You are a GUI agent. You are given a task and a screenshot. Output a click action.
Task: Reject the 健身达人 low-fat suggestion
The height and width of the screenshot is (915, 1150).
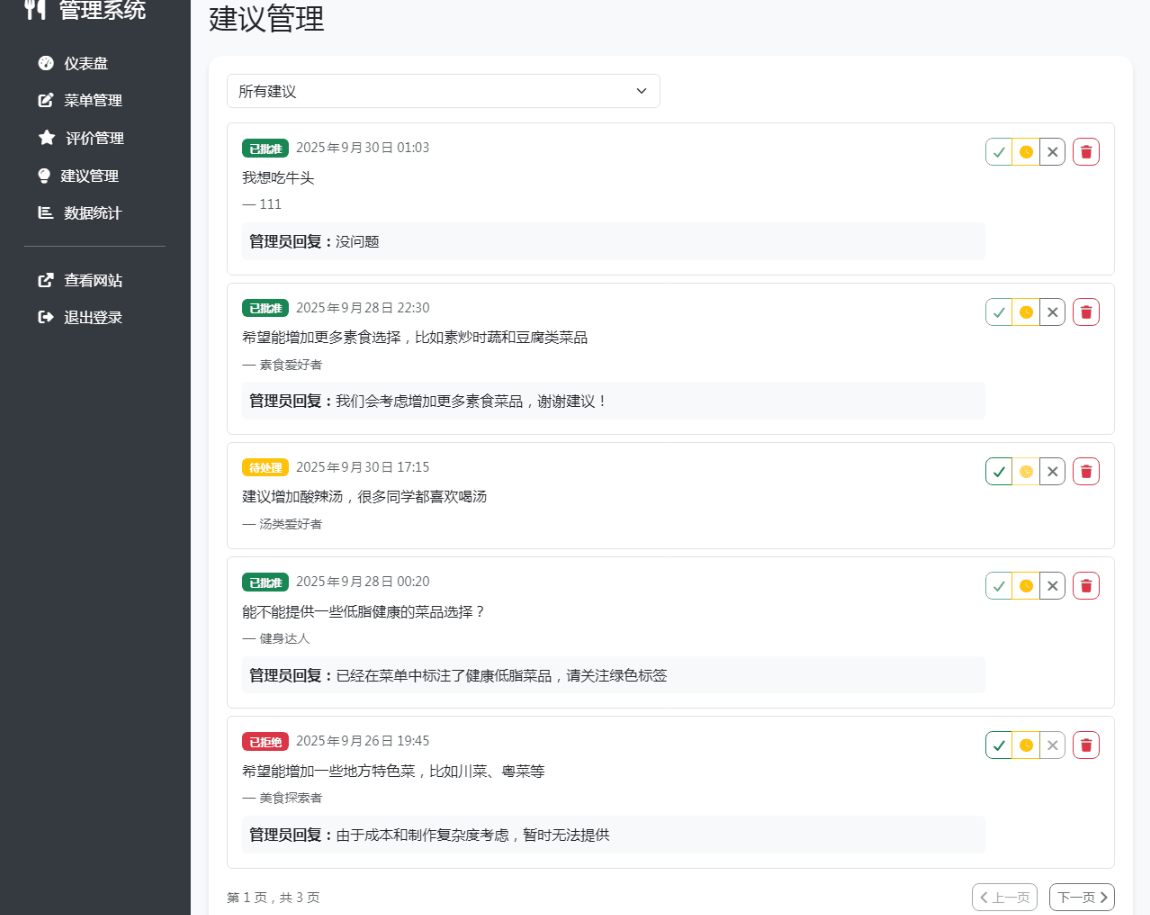(1052, 586)
